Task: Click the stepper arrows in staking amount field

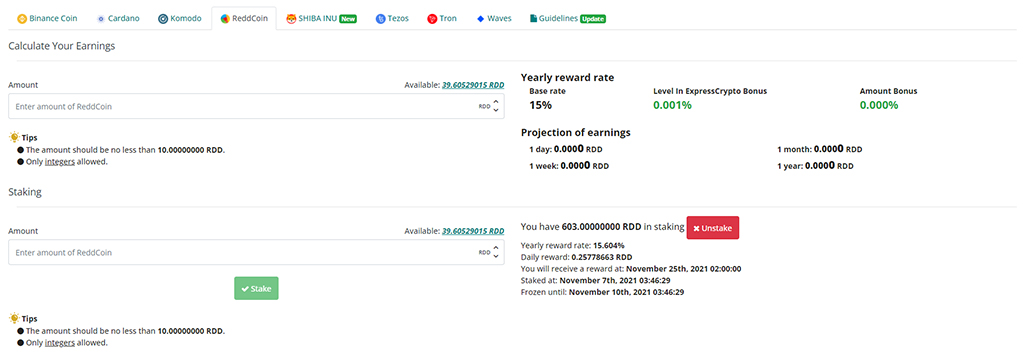Action: [496, 252]
